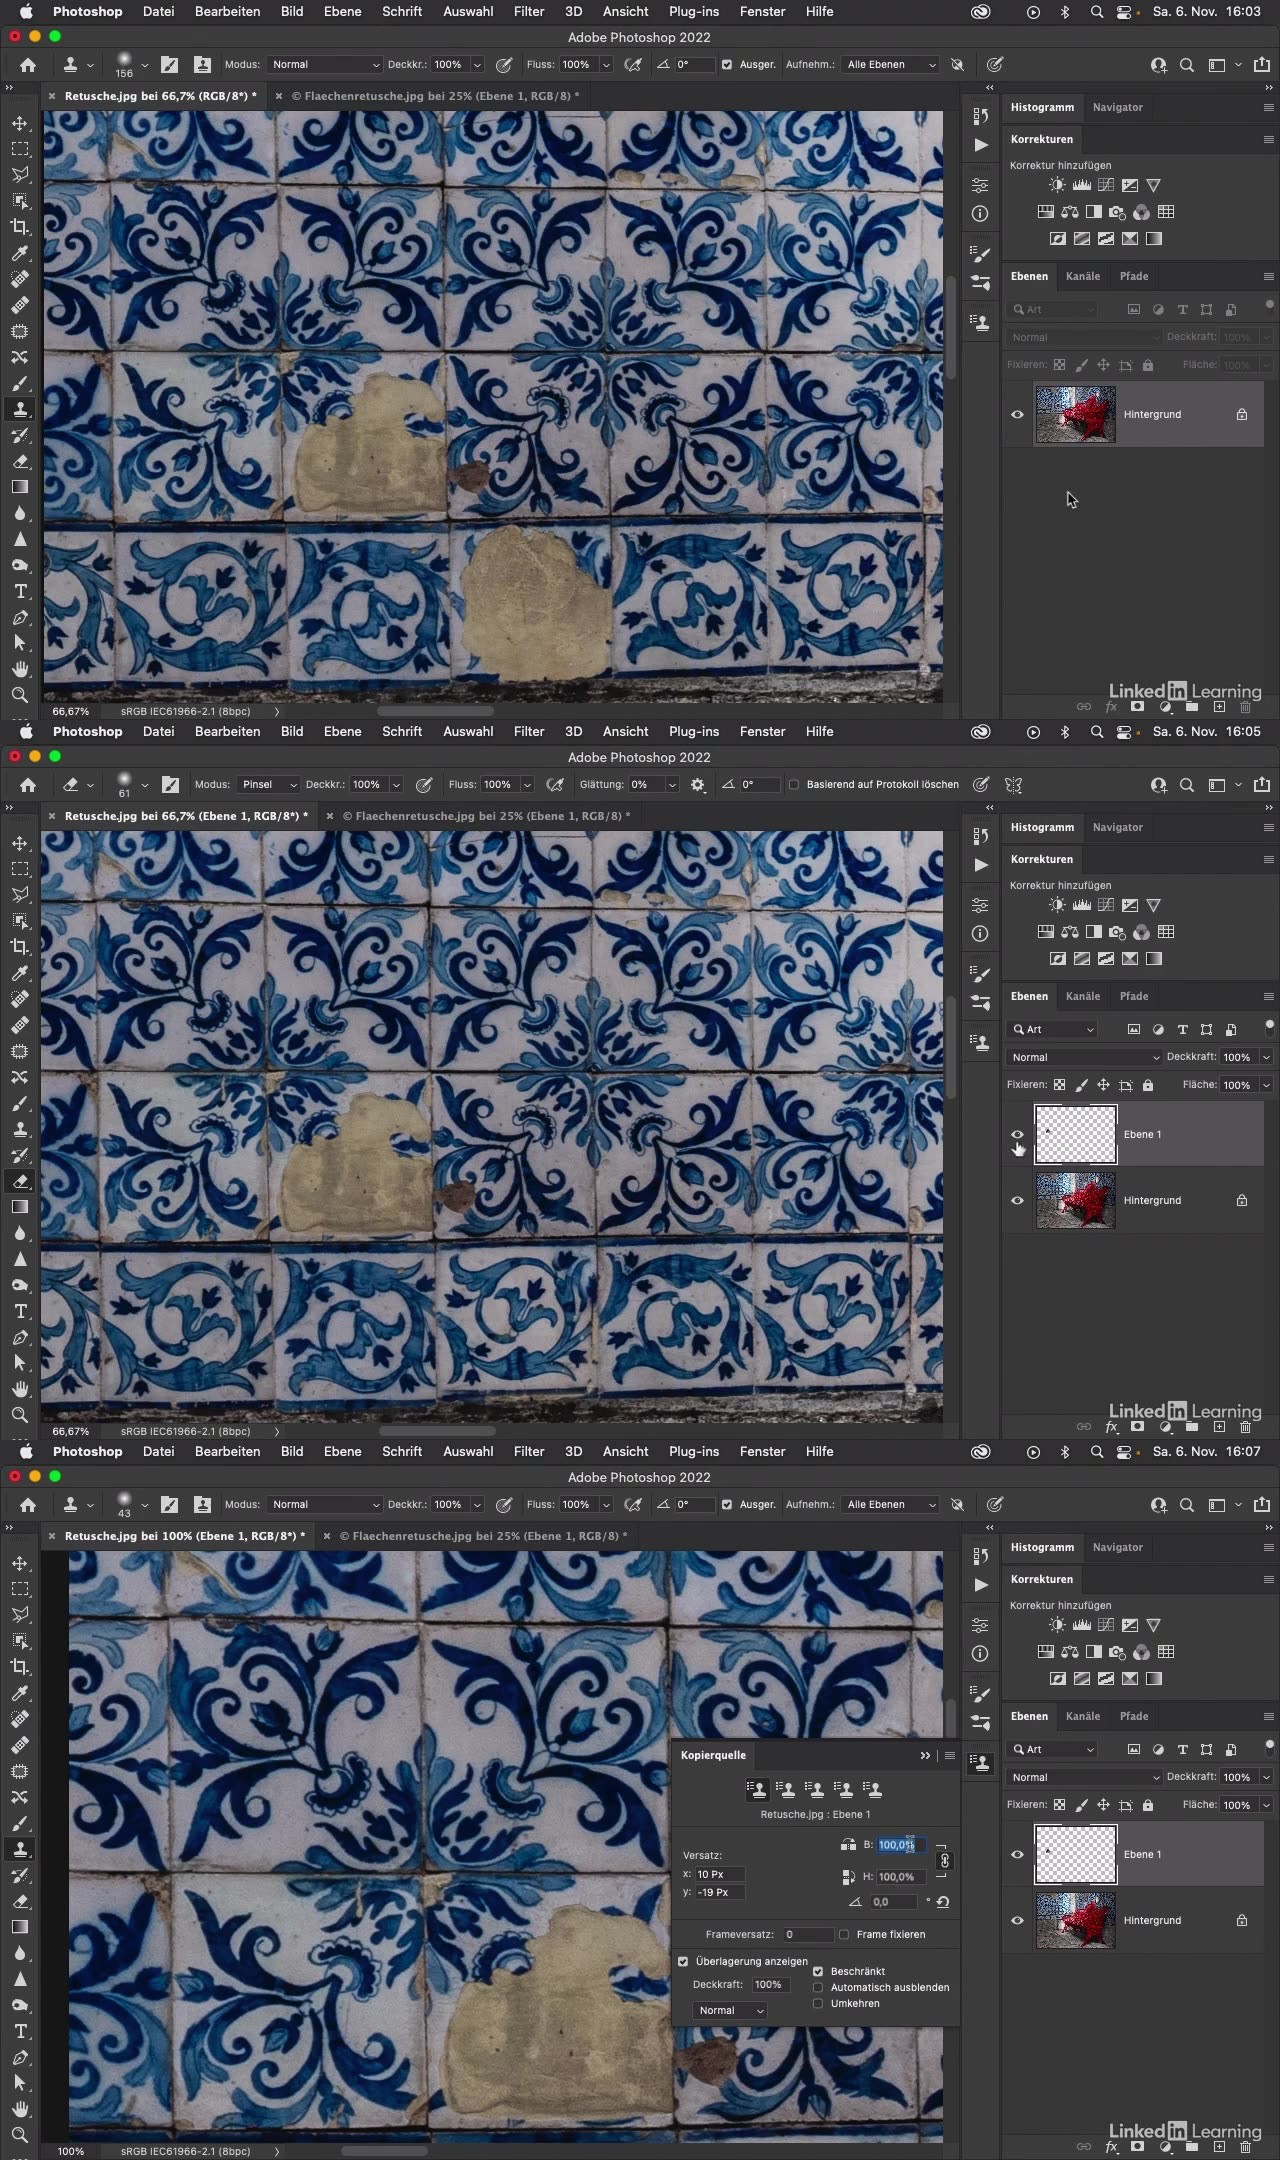Screen dimensions: 1280x2160
Task: Open the Normal blend dropdown in Kopierquelle
Action: tap(730, 2010)
